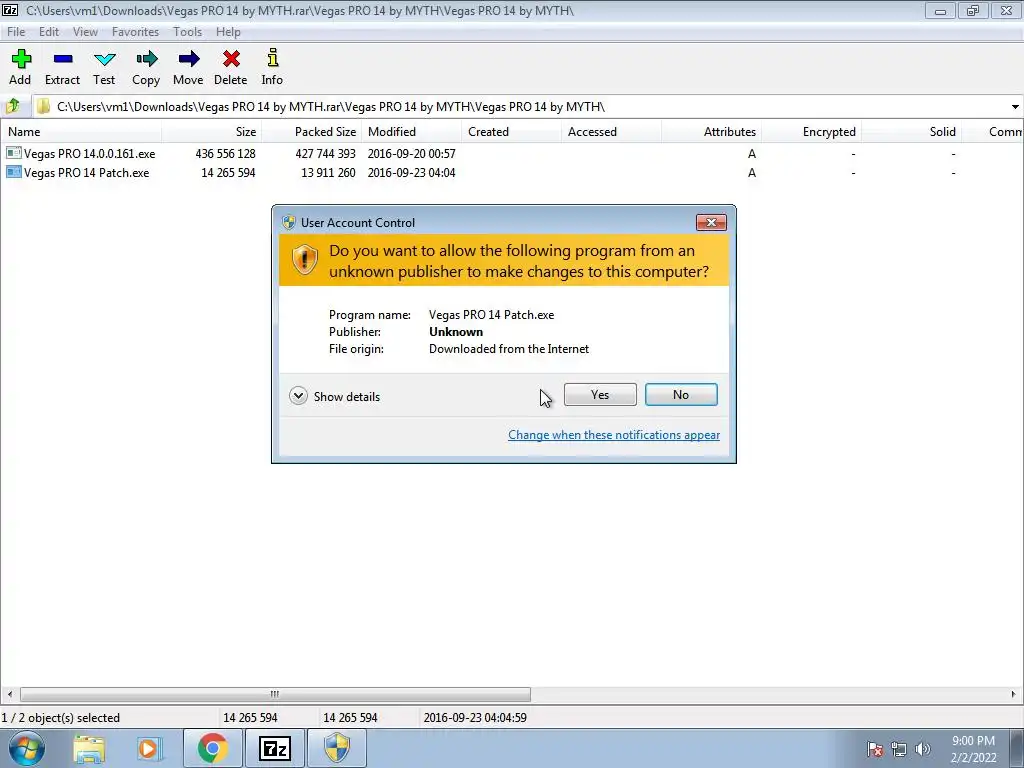1024x768 pixels.
Task: Click packed size value 13 911 260
Action: click(328, 172)
